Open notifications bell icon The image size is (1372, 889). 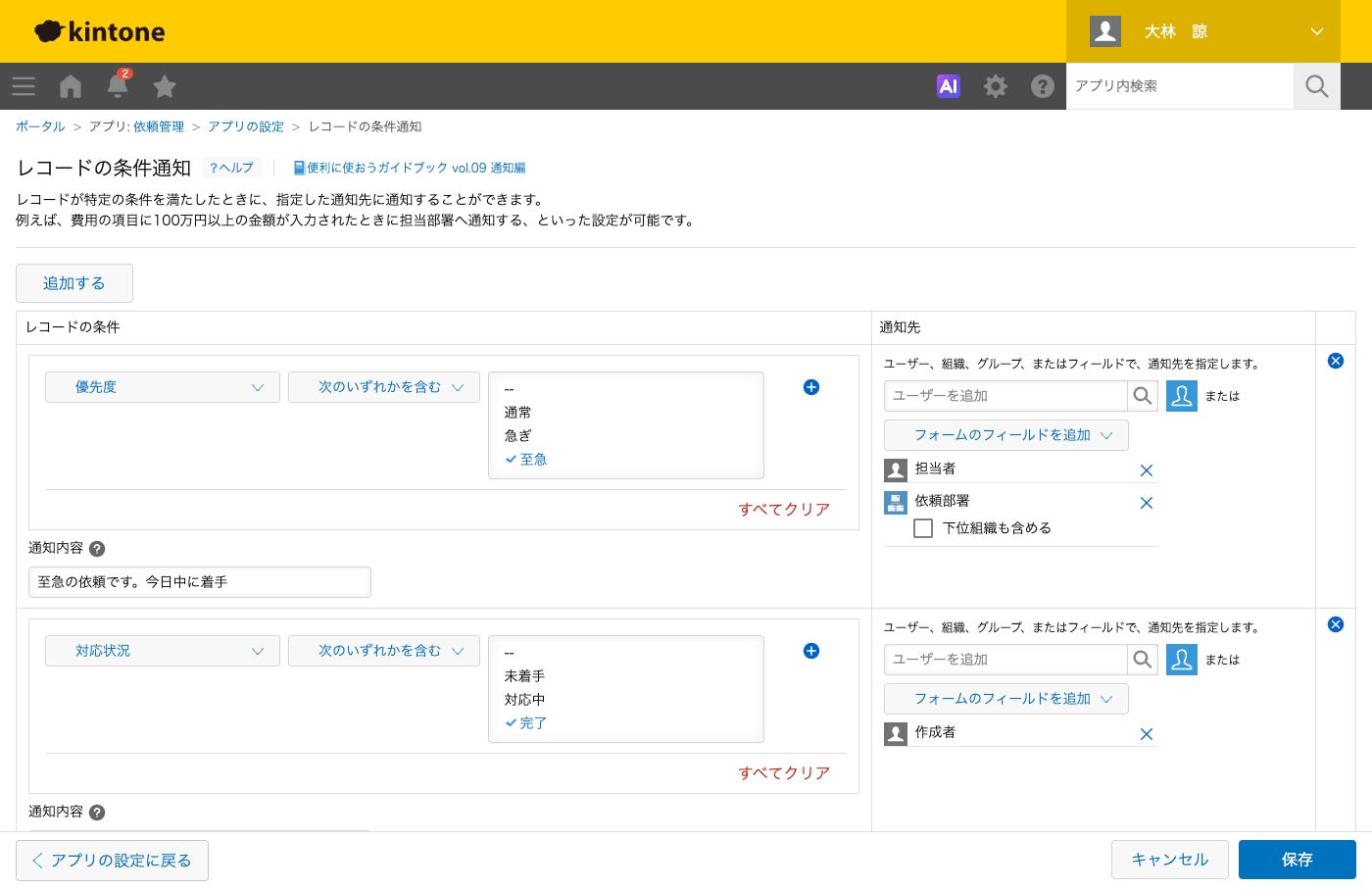[x=118, y=85]
